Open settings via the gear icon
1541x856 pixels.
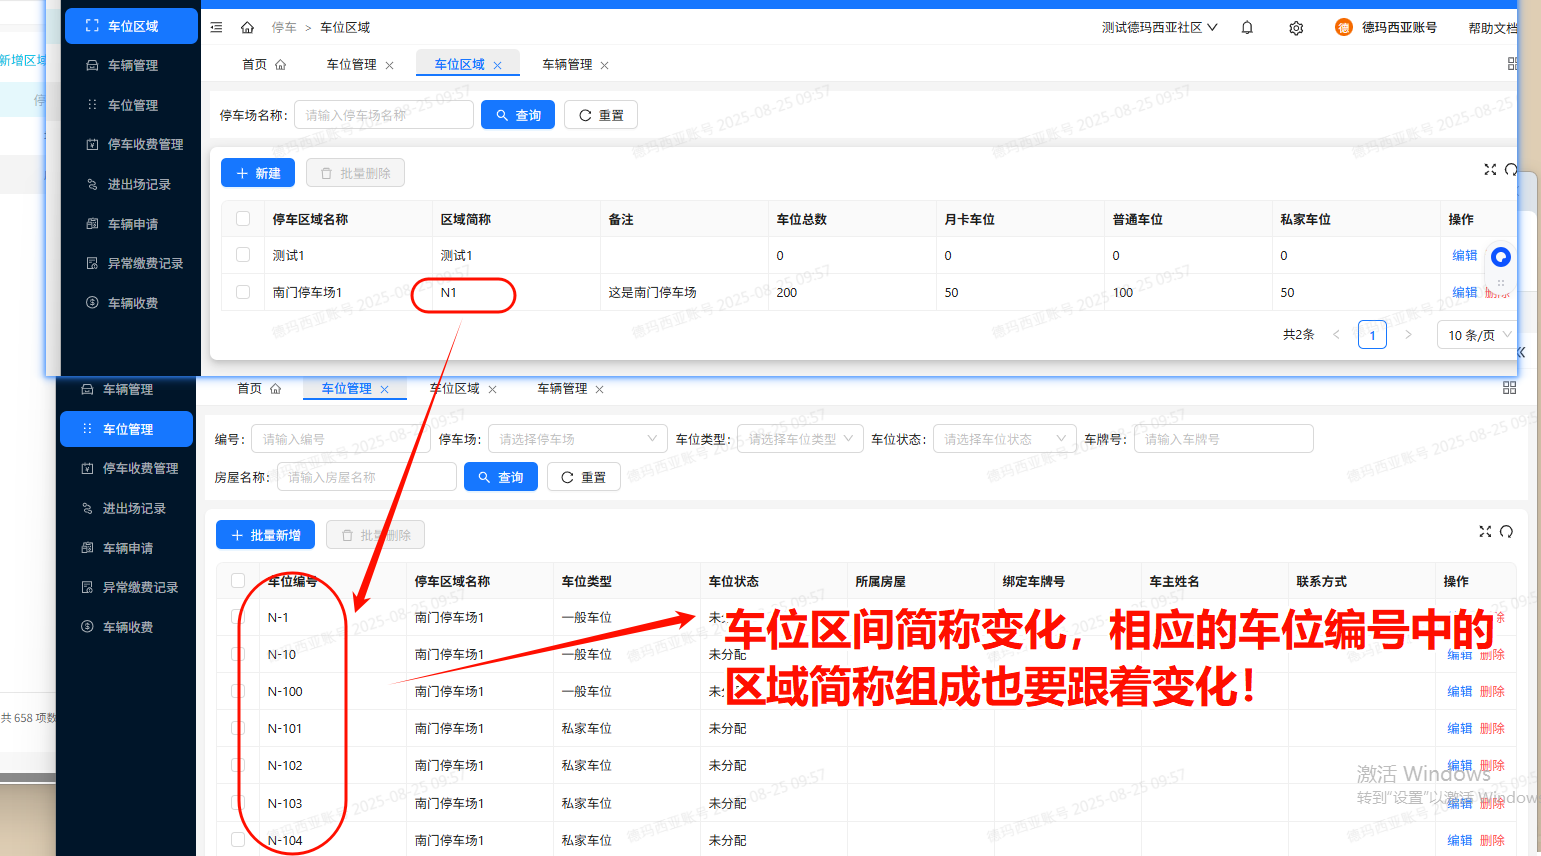(x=1296, y=28)
